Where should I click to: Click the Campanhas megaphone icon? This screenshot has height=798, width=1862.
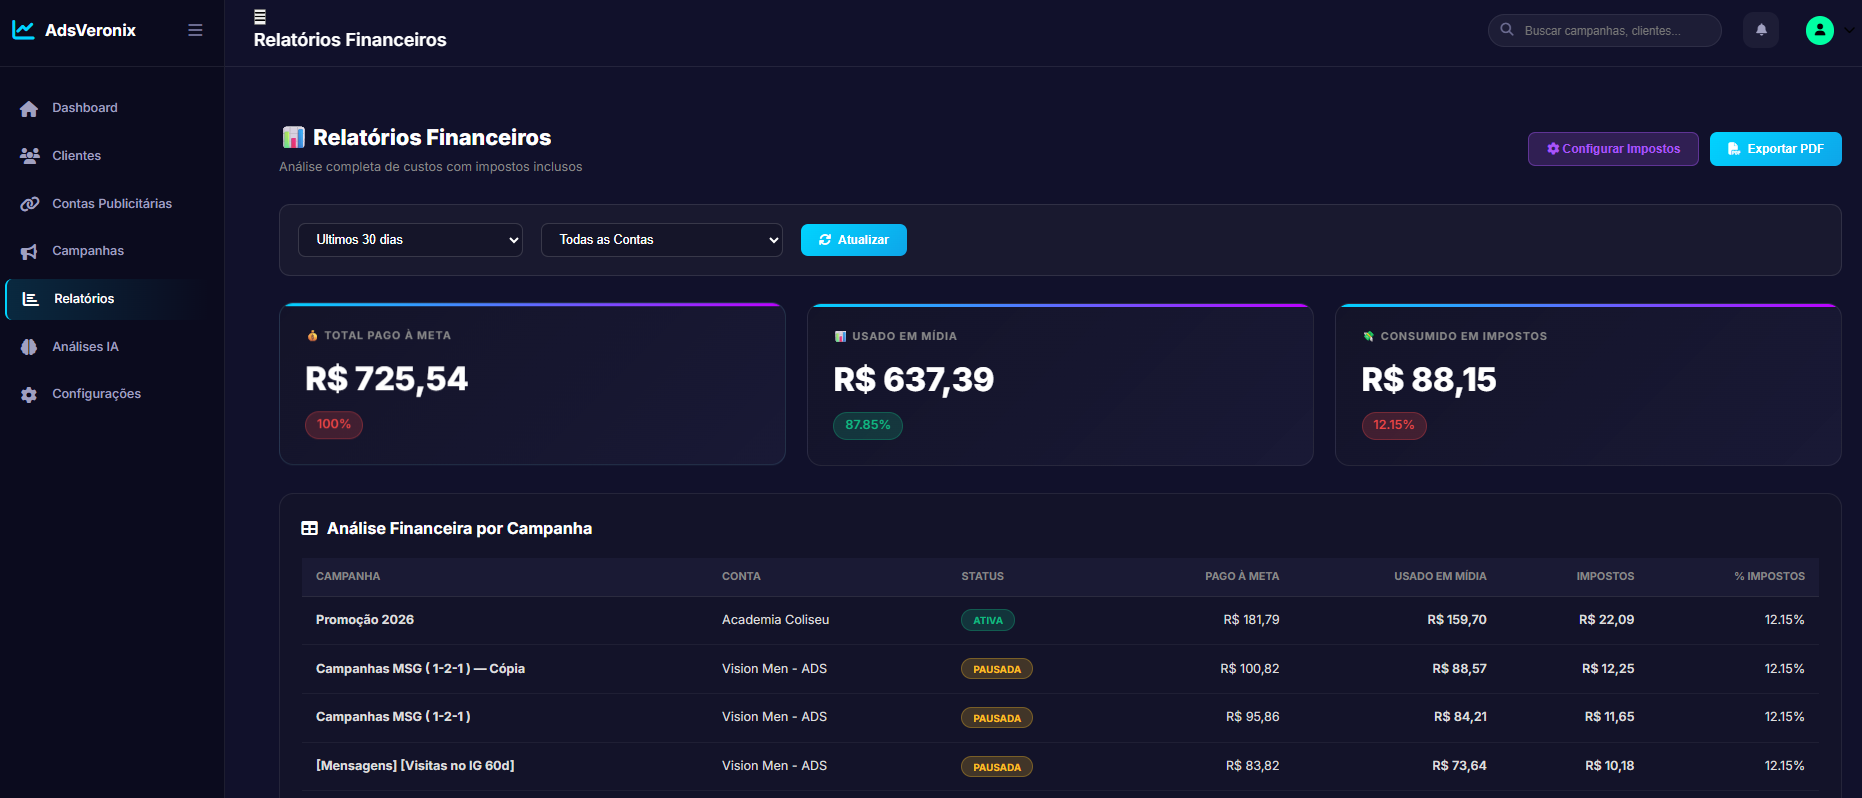tap(29, 252)
